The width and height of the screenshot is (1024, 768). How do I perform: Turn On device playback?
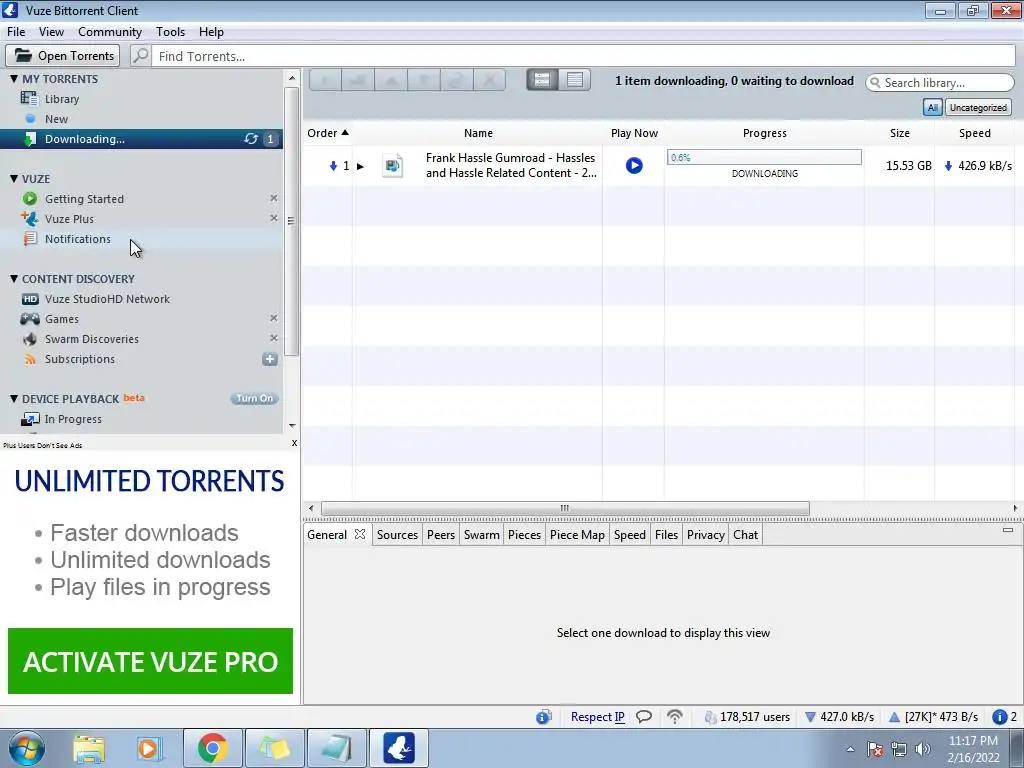tap(254, 398)
